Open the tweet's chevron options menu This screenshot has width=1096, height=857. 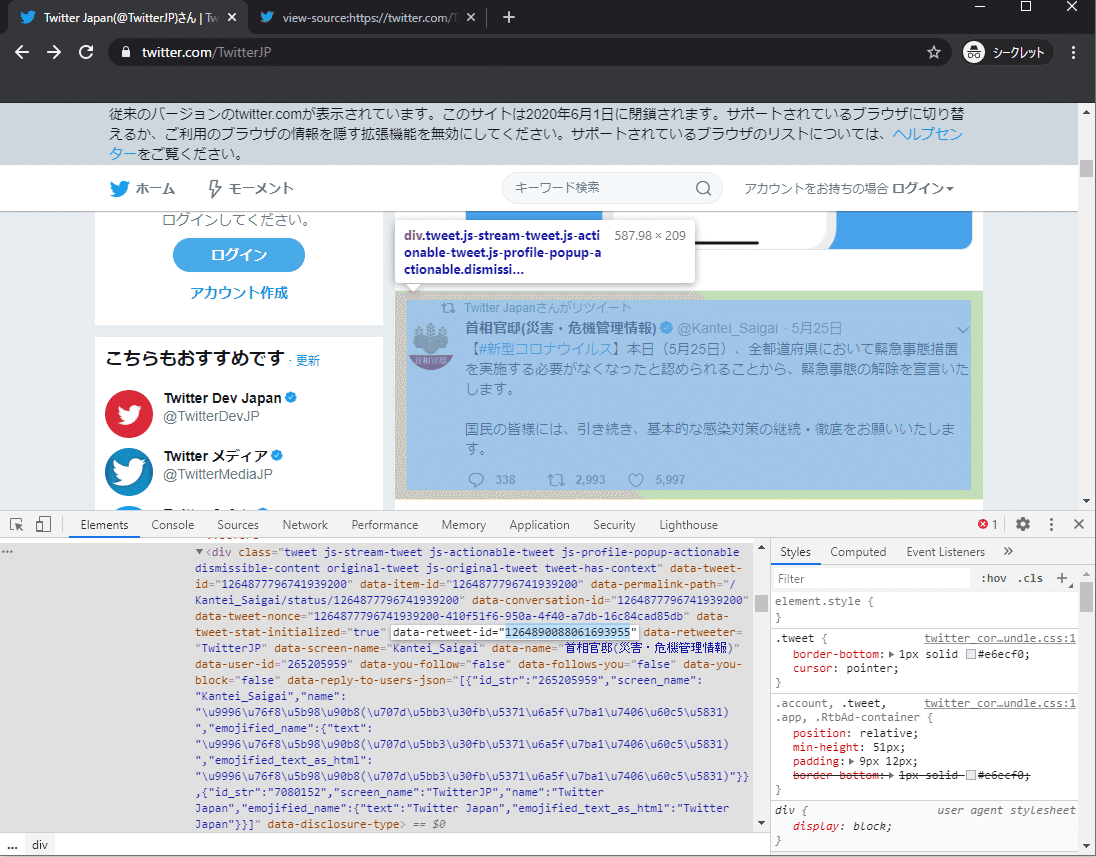[962, 329]
